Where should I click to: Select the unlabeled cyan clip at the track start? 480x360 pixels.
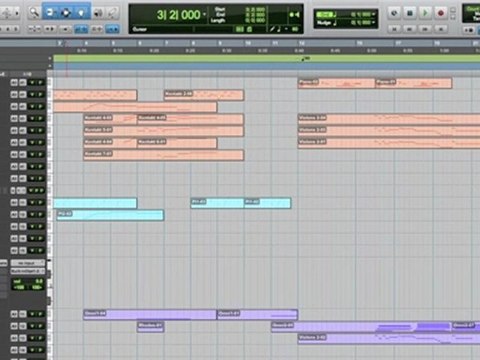click(x=95, y=203)
